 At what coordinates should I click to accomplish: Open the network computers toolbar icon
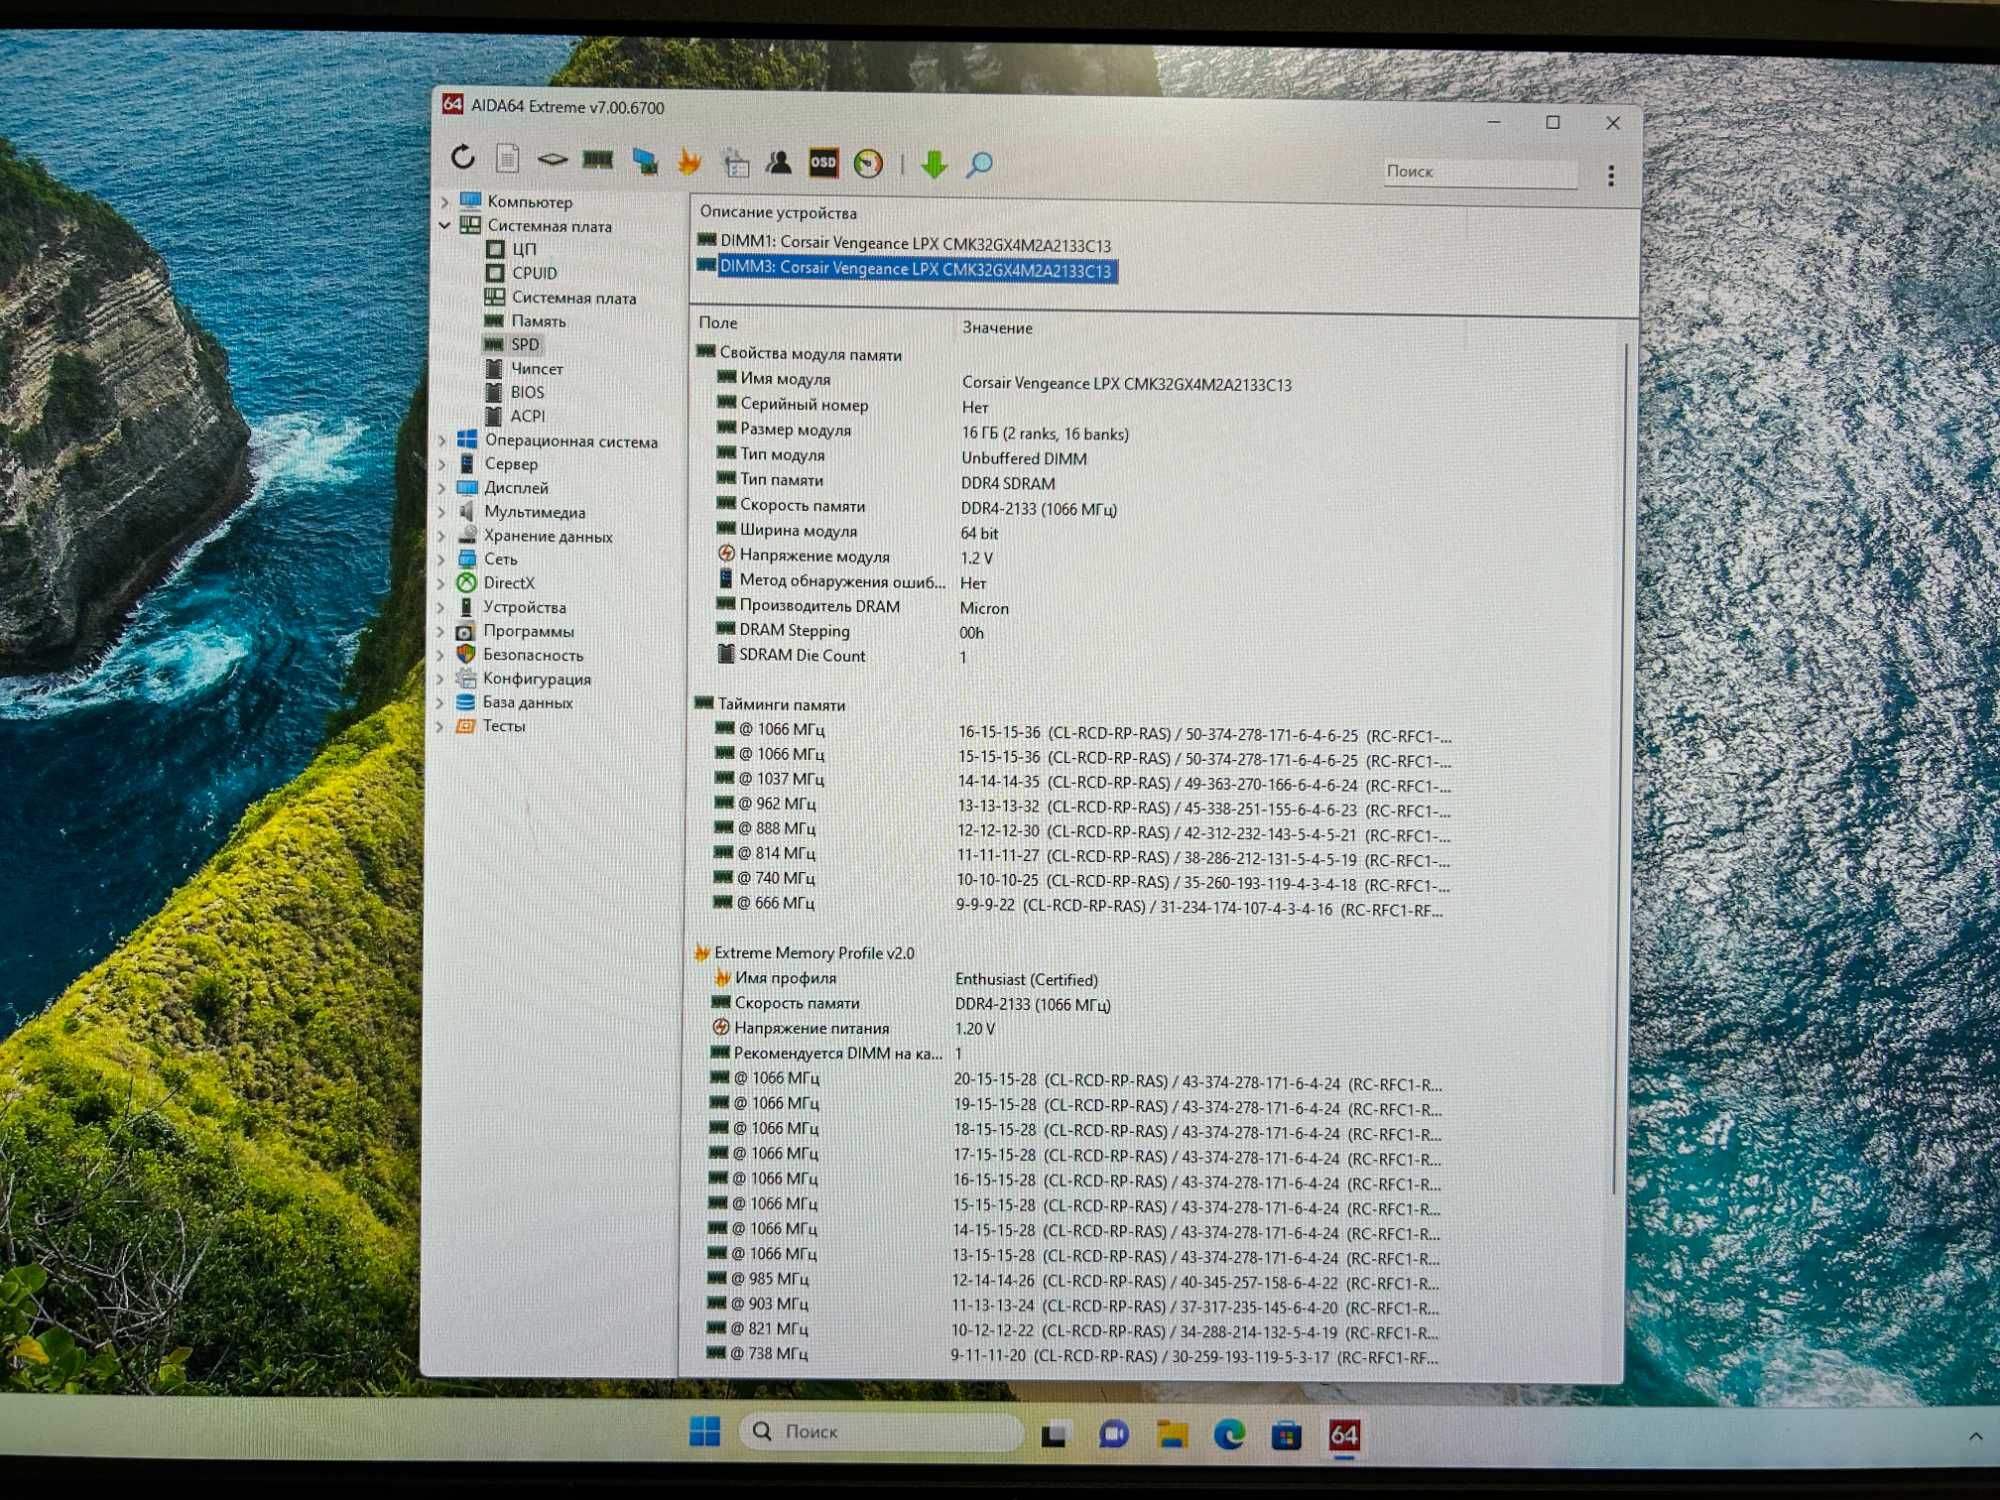645,161
